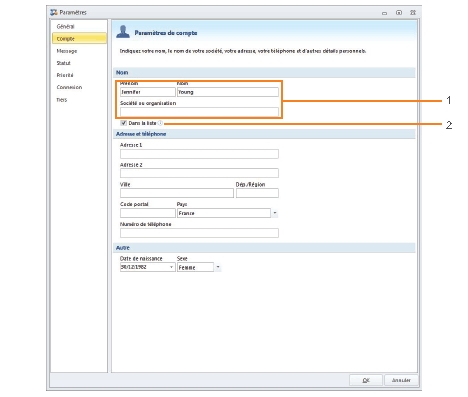Minimize the Paramètres window
468x397 pixels.
pyautogui.click(x=384, y=13)
